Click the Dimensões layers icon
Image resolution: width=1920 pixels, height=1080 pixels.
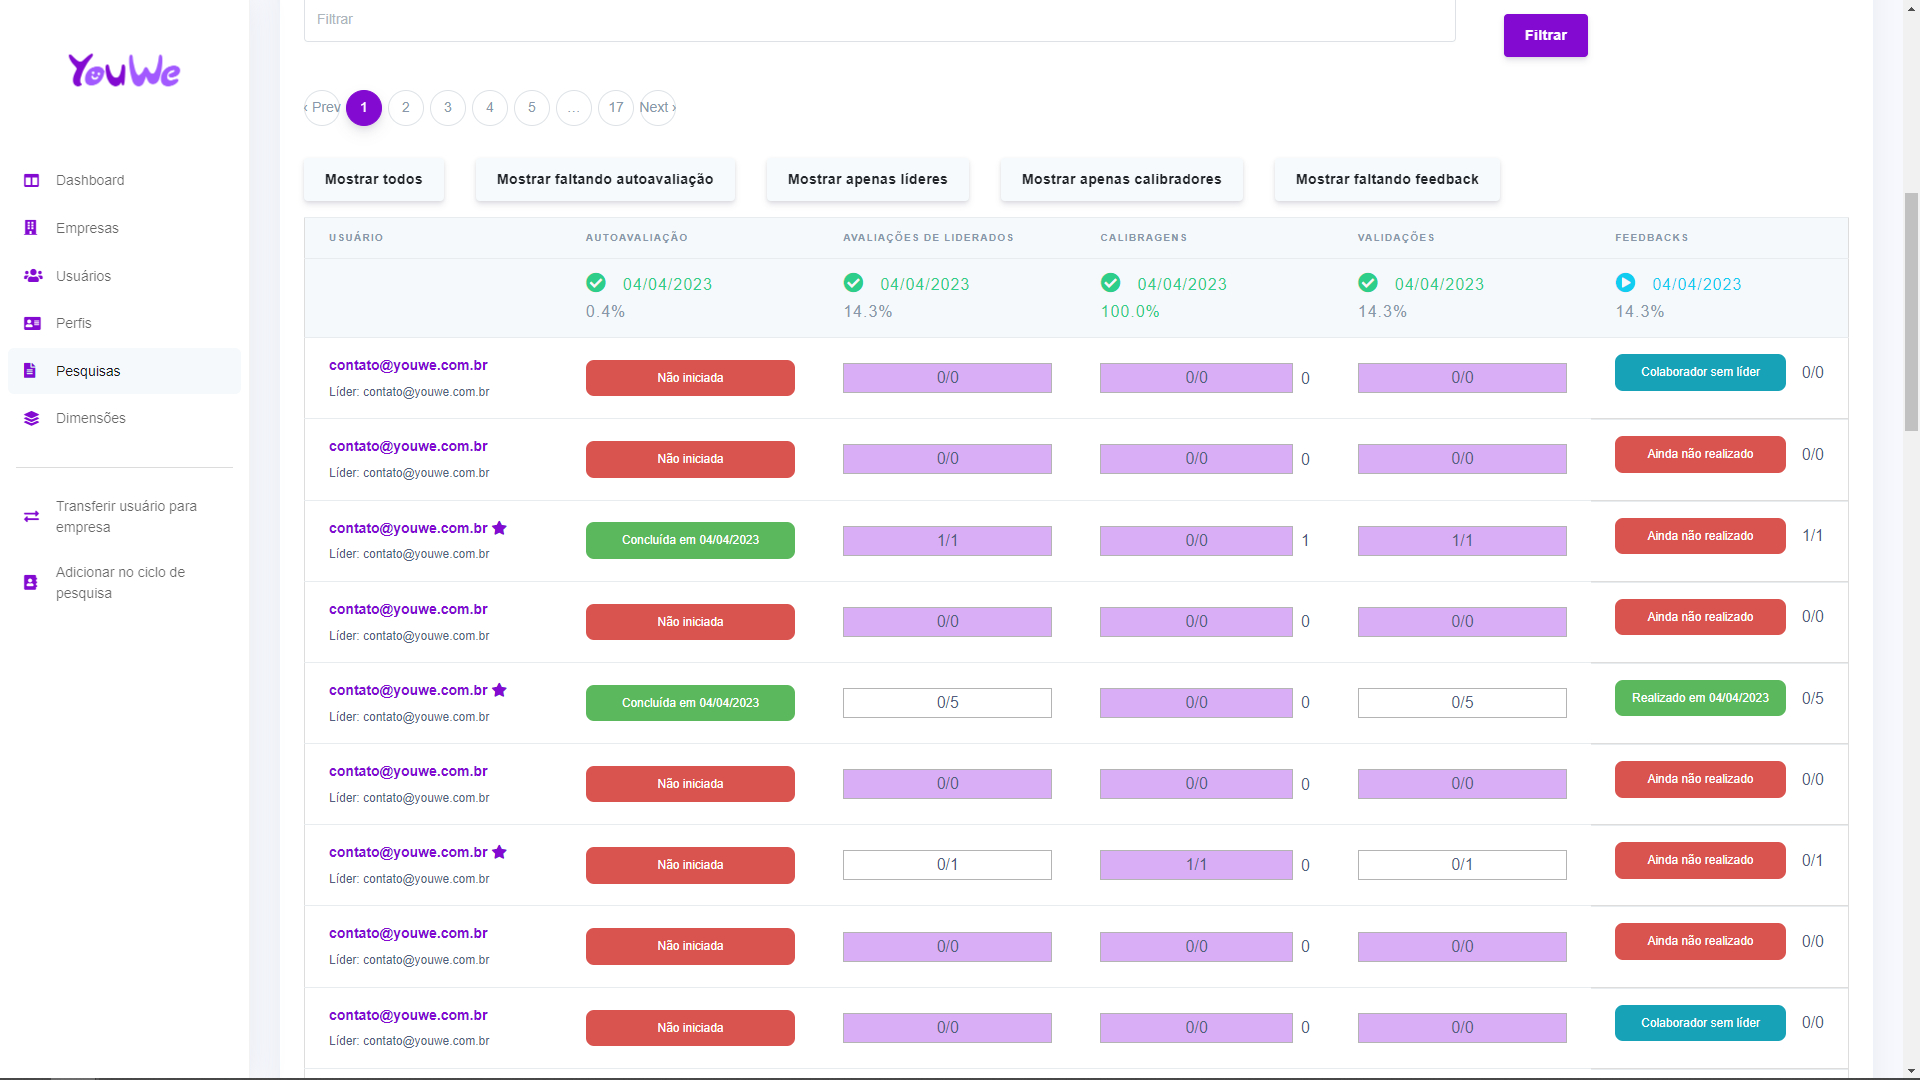(32, 418)
